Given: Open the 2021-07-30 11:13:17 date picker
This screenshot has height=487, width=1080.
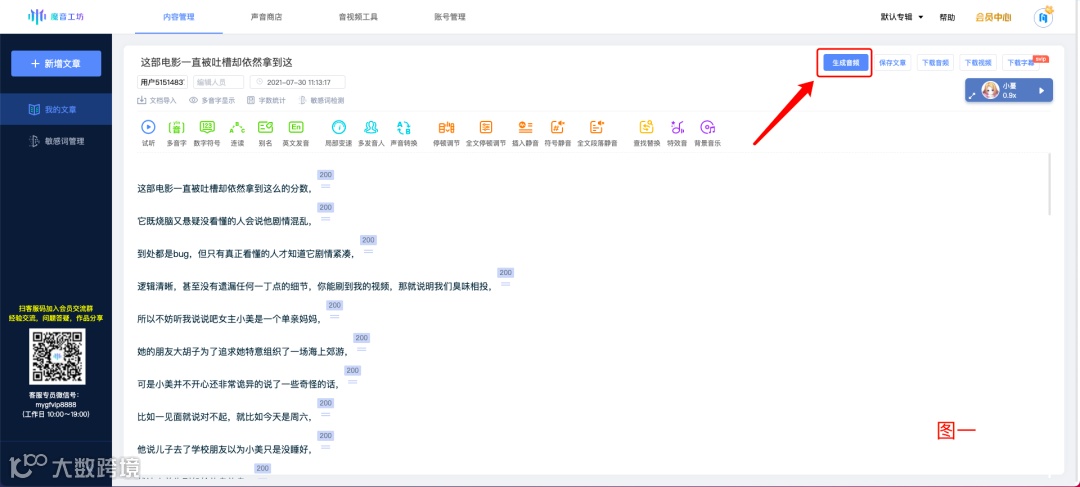Looking at the screenshot, I should (x=298, y=82).
